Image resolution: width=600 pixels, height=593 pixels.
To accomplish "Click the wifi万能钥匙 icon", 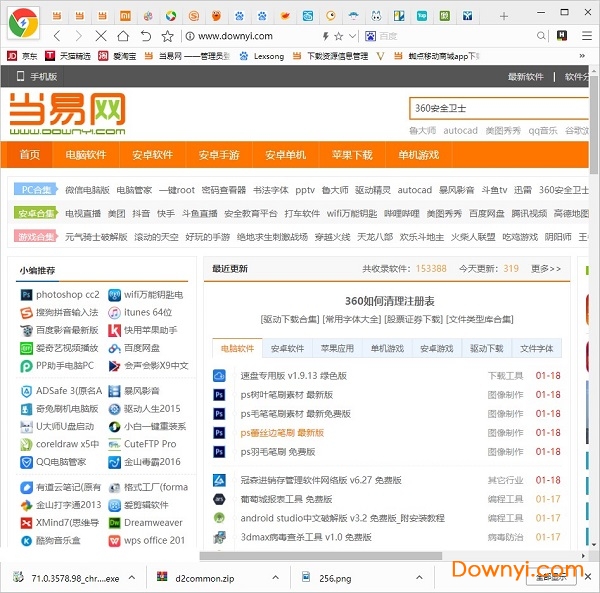I will click(x=113, y=295).
